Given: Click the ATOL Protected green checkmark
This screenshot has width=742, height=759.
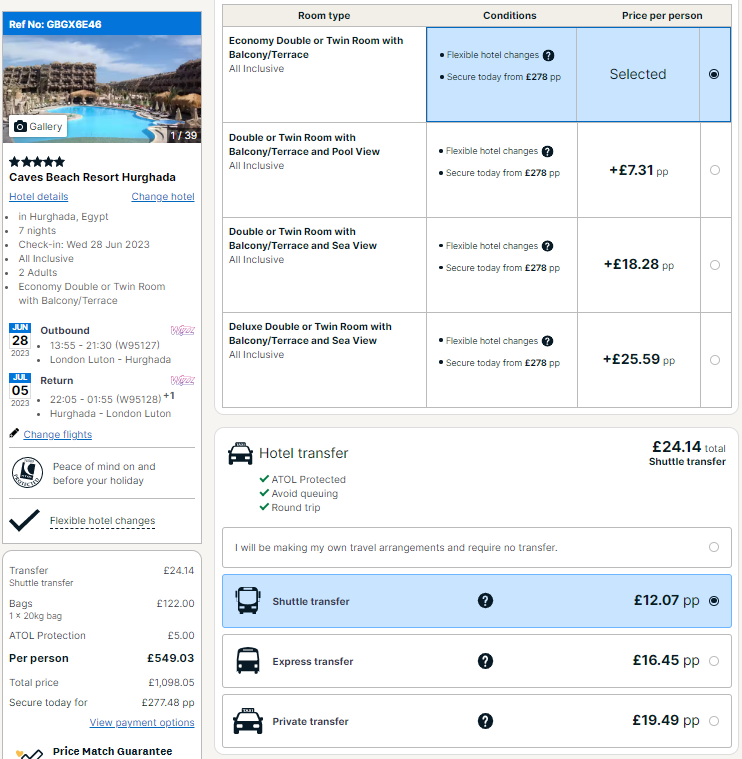Looking at the screenshot, I should [x=264, y=479].
